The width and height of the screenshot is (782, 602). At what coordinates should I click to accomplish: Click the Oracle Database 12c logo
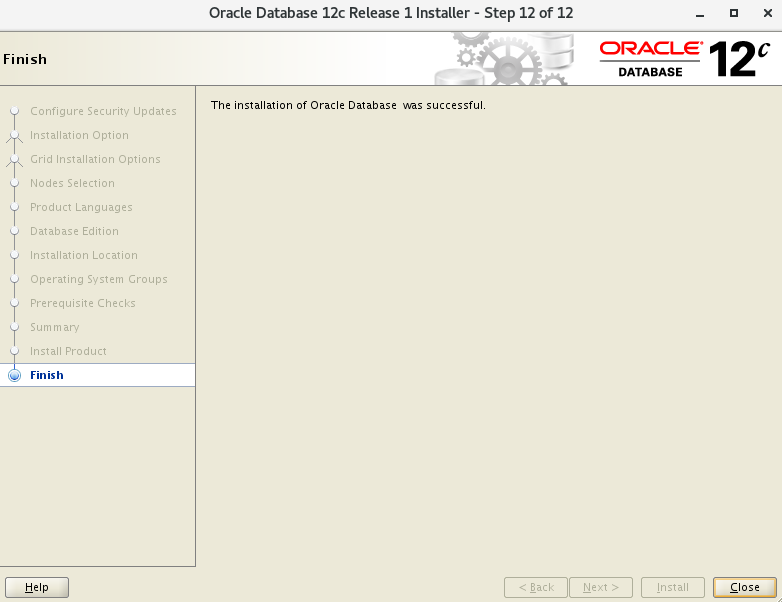685,59
